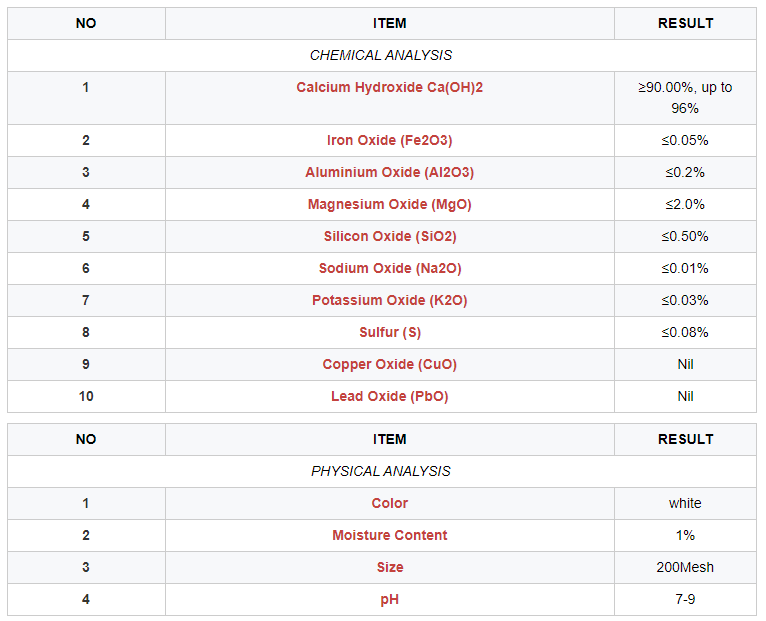
Task: Click the Color item in physical analysis
Action: pos(389,503)
